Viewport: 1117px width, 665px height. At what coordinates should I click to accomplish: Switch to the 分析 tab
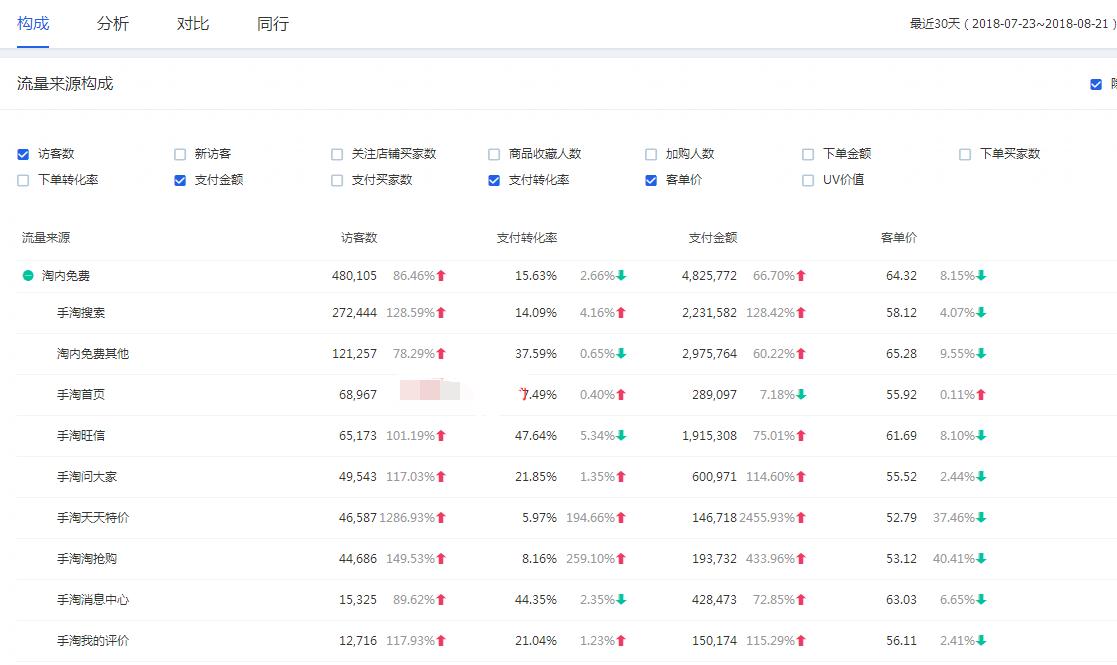(112, 23)
